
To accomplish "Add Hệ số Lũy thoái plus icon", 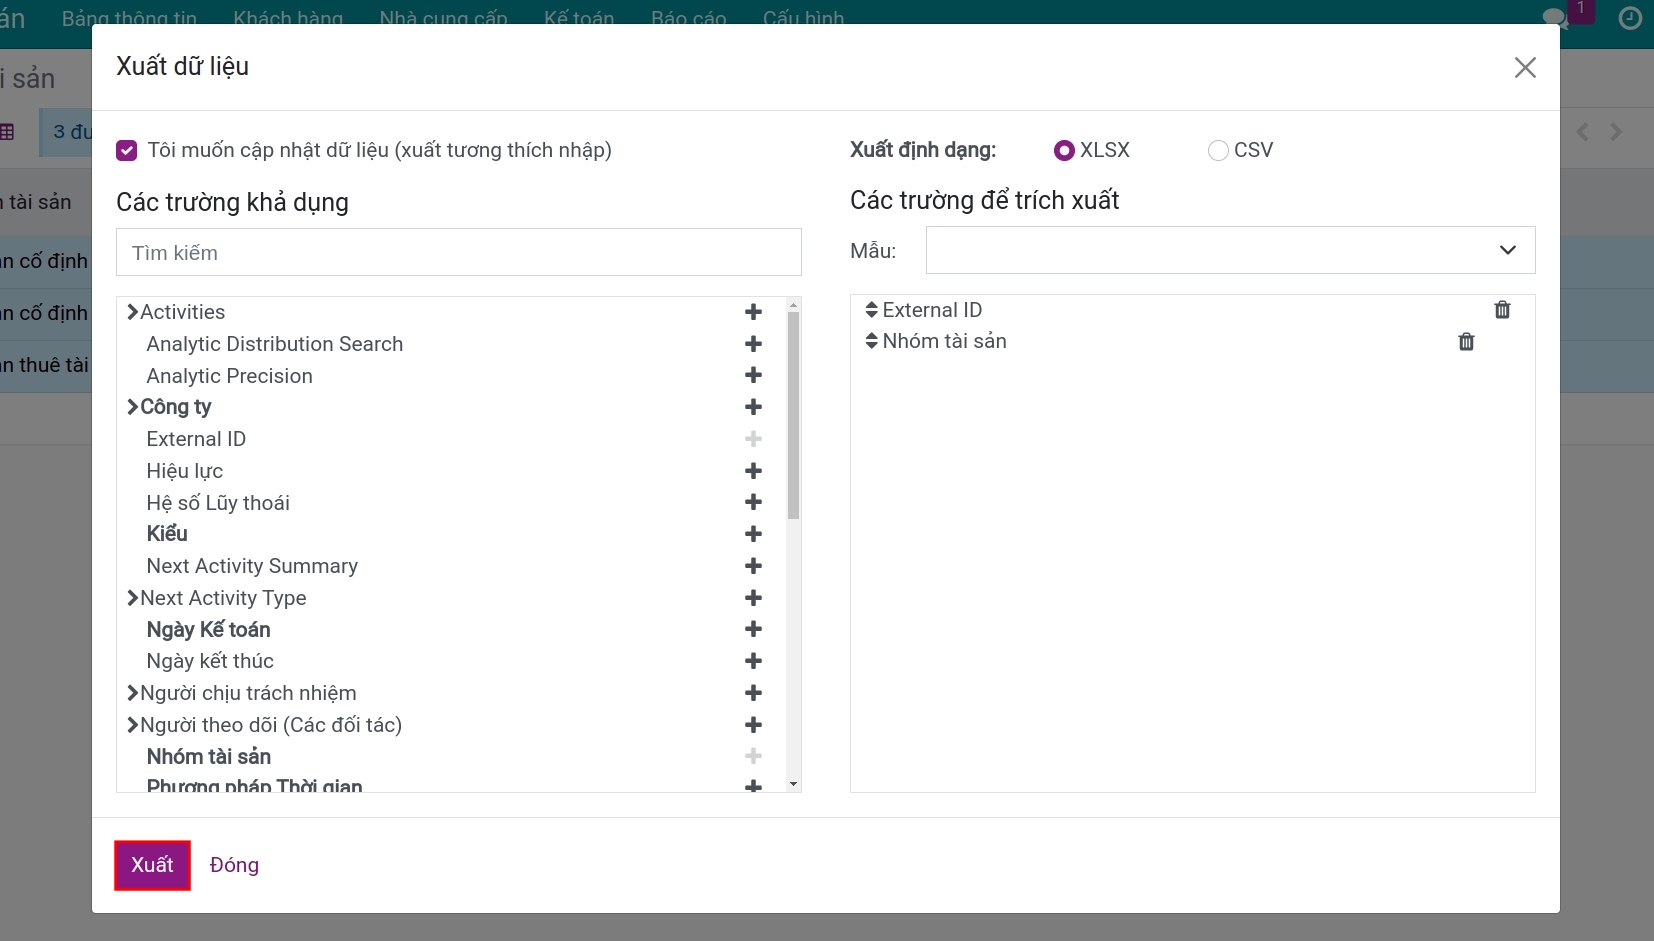I will (x=754, y=502).
